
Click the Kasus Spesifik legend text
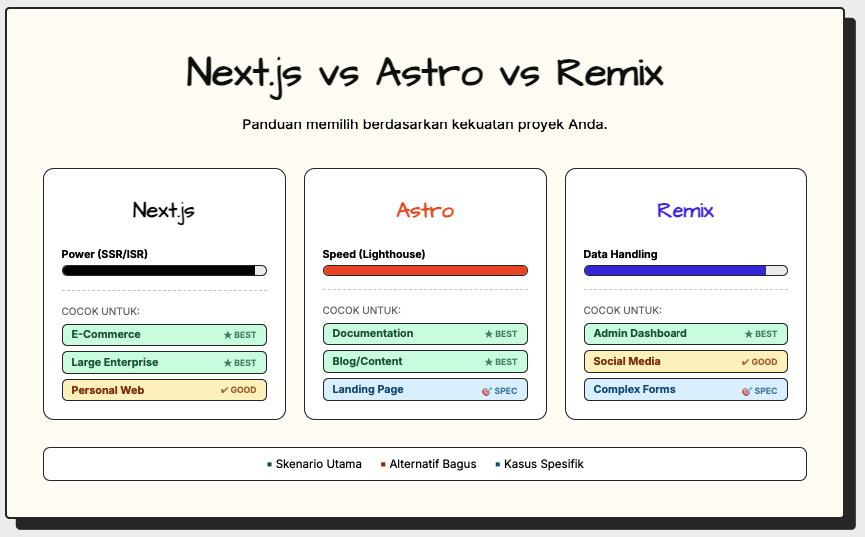pyautogui.click(x=544, y=464)
